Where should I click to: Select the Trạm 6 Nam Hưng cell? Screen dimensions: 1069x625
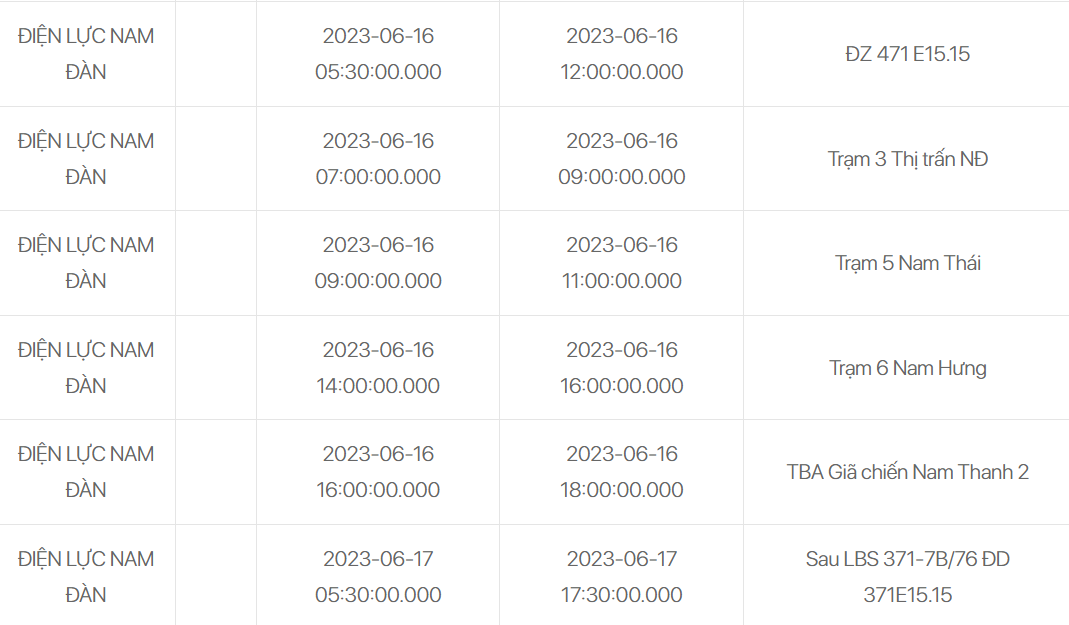pyautogui.click(x=907, y=368)
